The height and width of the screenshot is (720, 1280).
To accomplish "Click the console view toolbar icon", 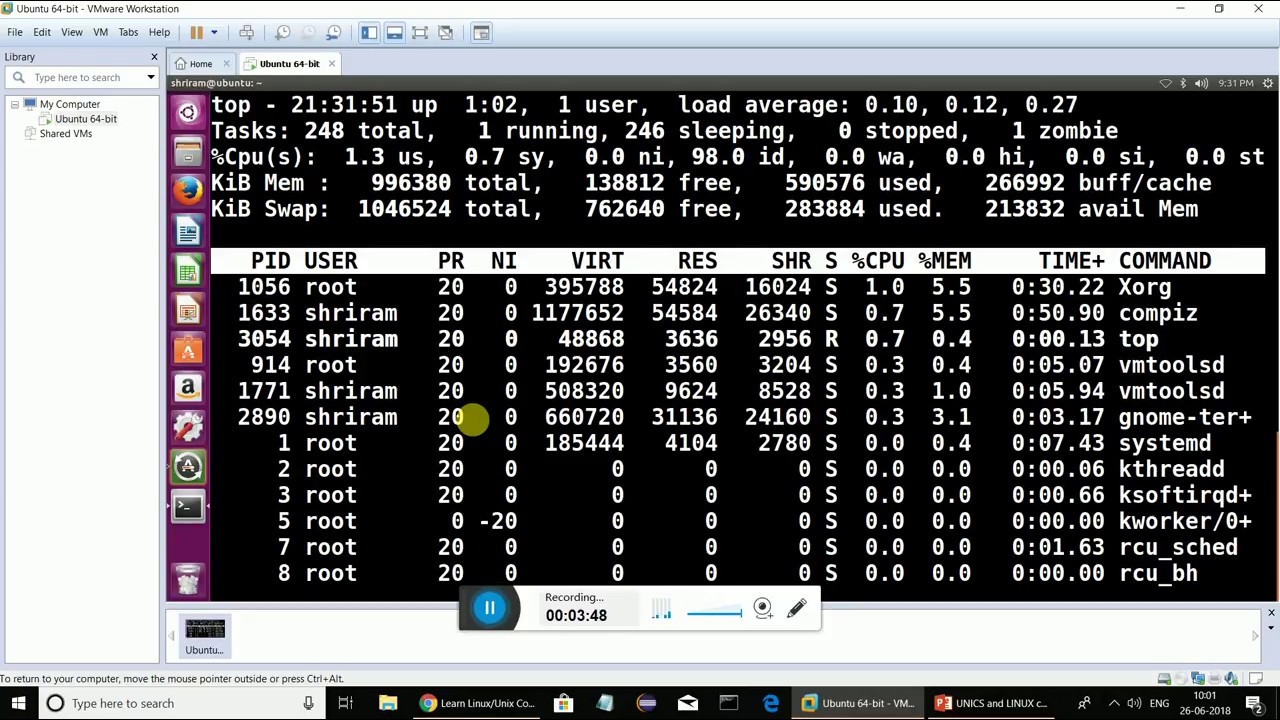I will [x=481, y=33].
